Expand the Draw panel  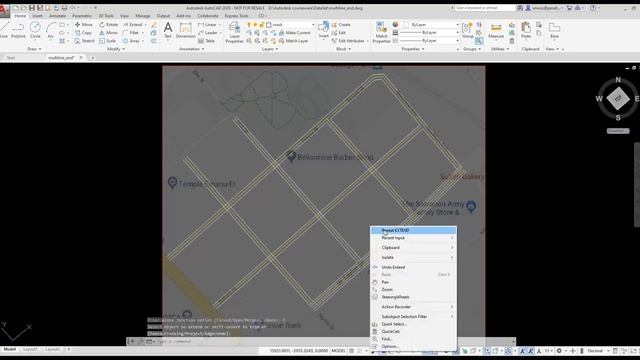point(34,49)
